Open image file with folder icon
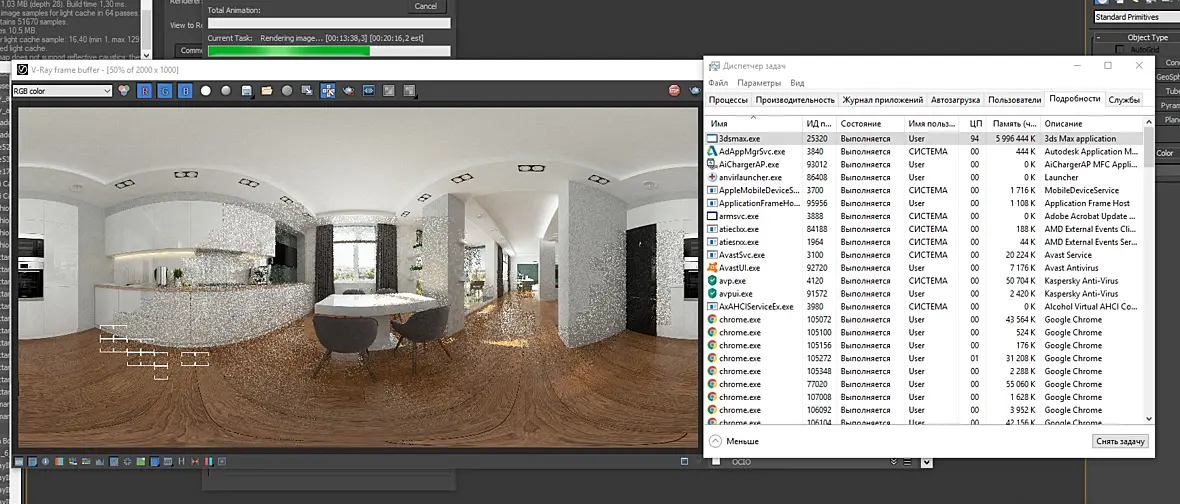 [266, 91]
